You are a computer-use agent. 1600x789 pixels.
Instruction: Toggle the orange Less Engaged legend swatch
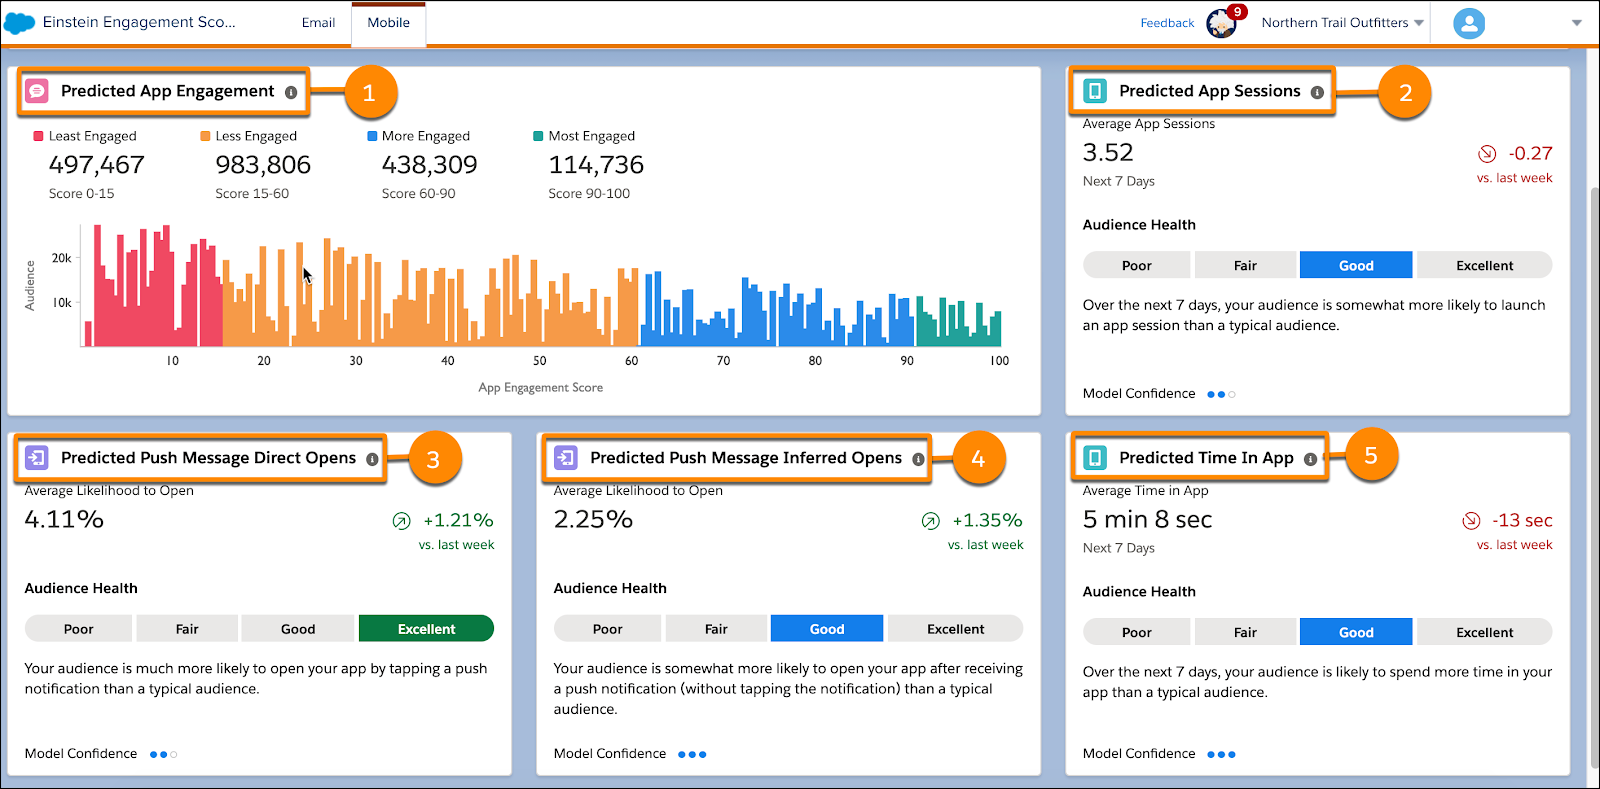point(205,136)
